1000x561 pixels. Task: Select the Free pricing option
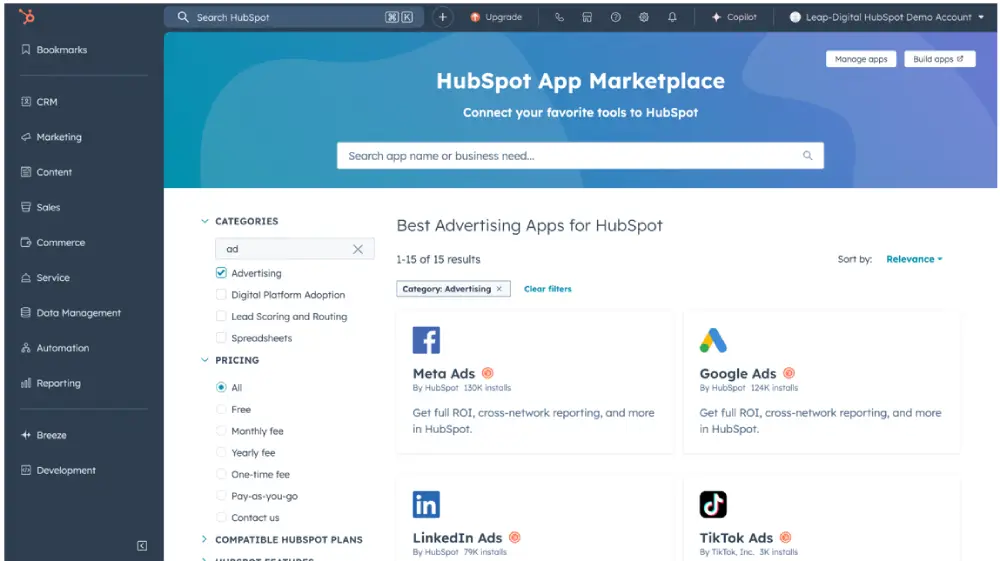click(x=221, y=409)
